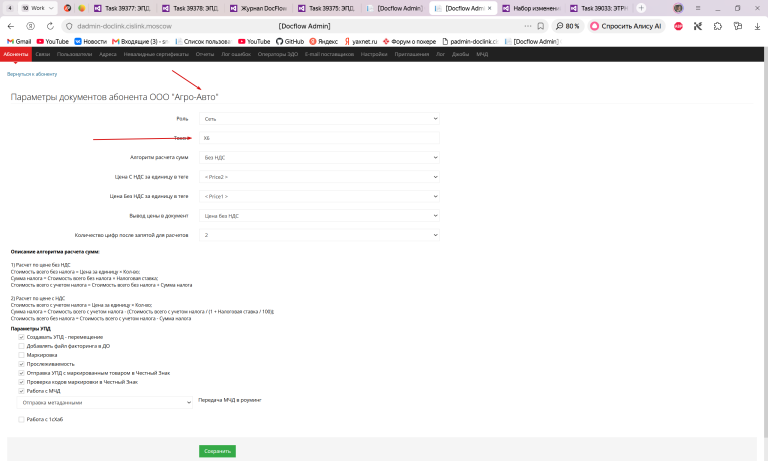Open the E-mail поставщиков menu item
The height and width of the screenshot is (461, 768).
point(329,54)
